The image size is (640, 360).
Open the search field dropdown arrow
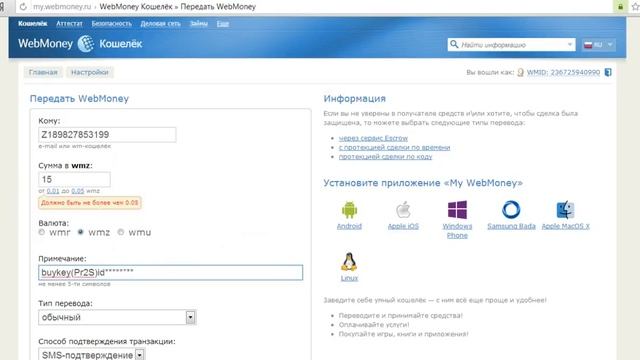(x=570, y=44)
